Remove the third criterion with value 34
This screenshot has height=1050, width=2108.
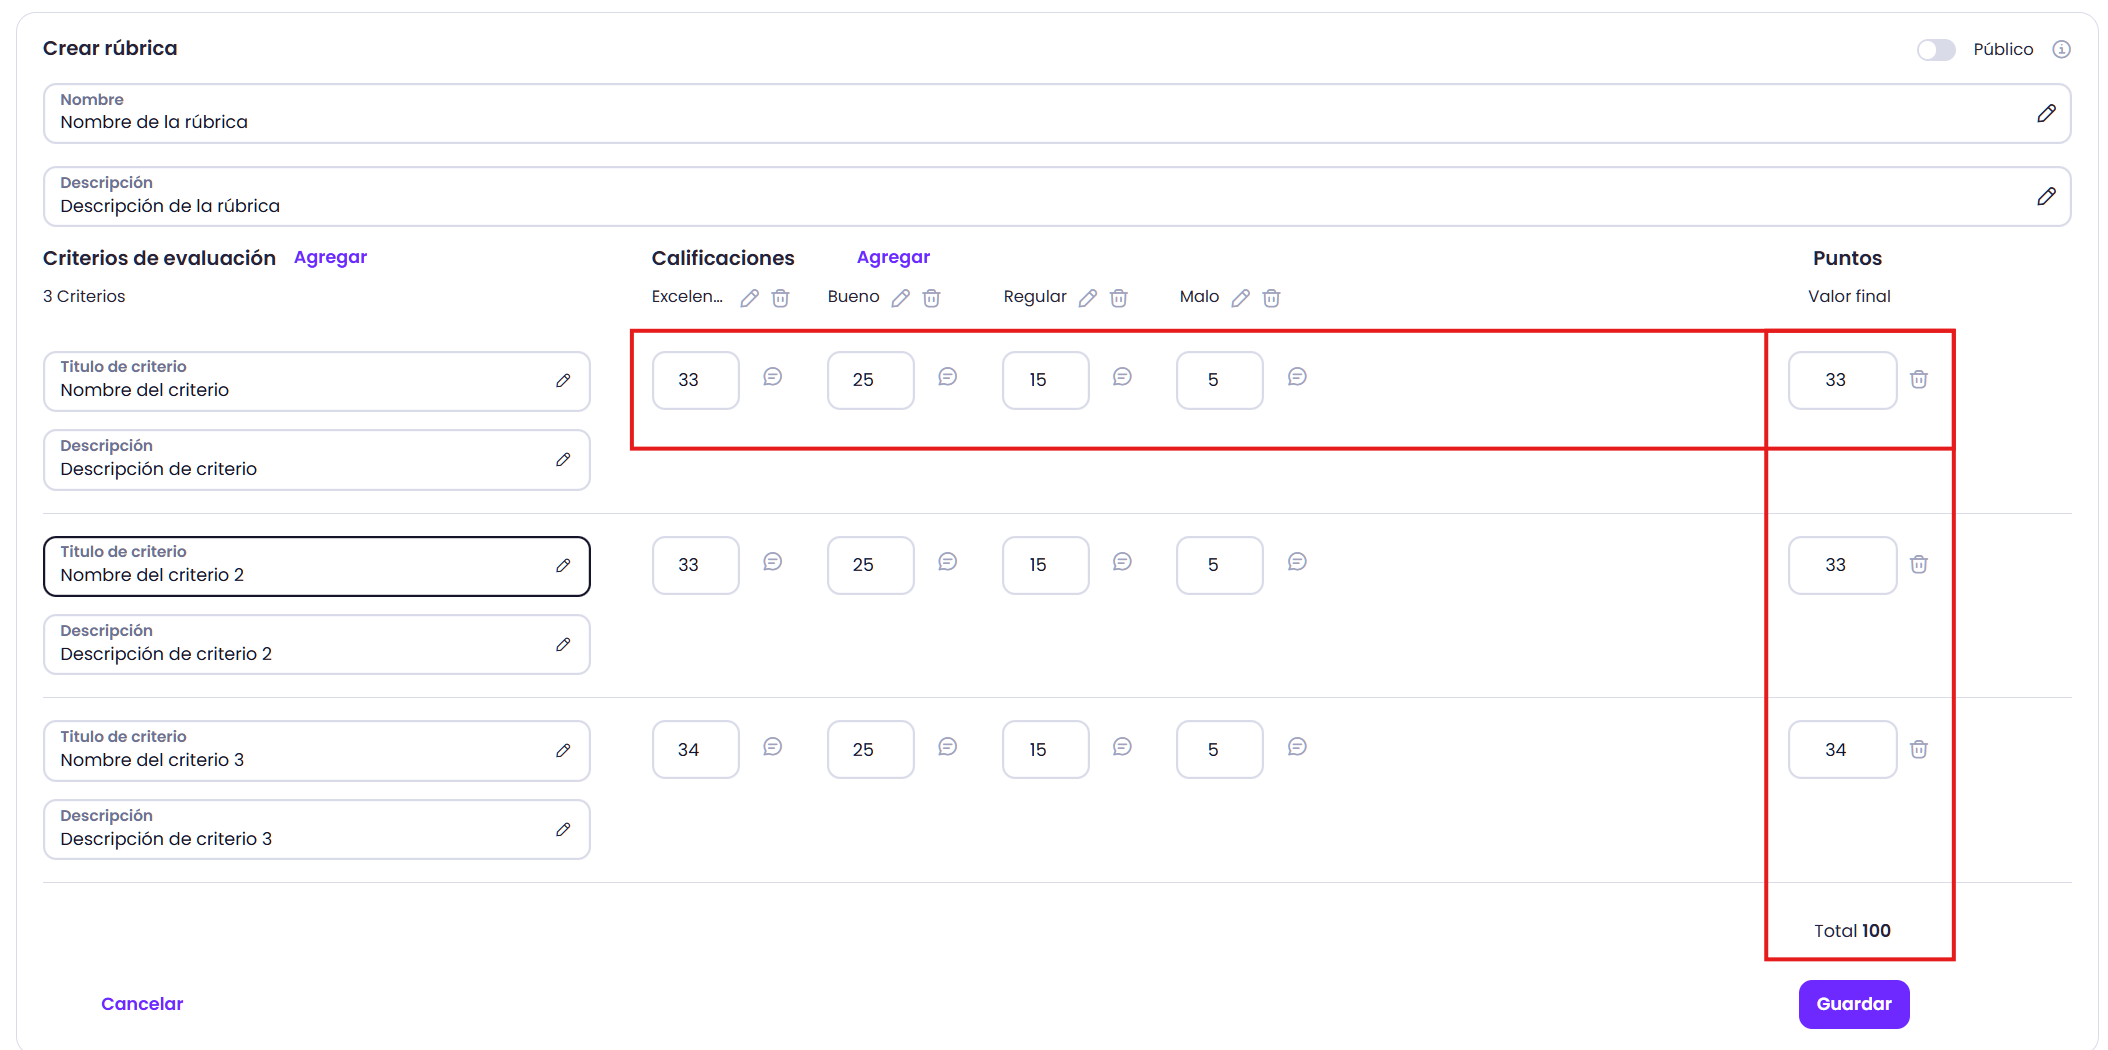point(1918,750)
